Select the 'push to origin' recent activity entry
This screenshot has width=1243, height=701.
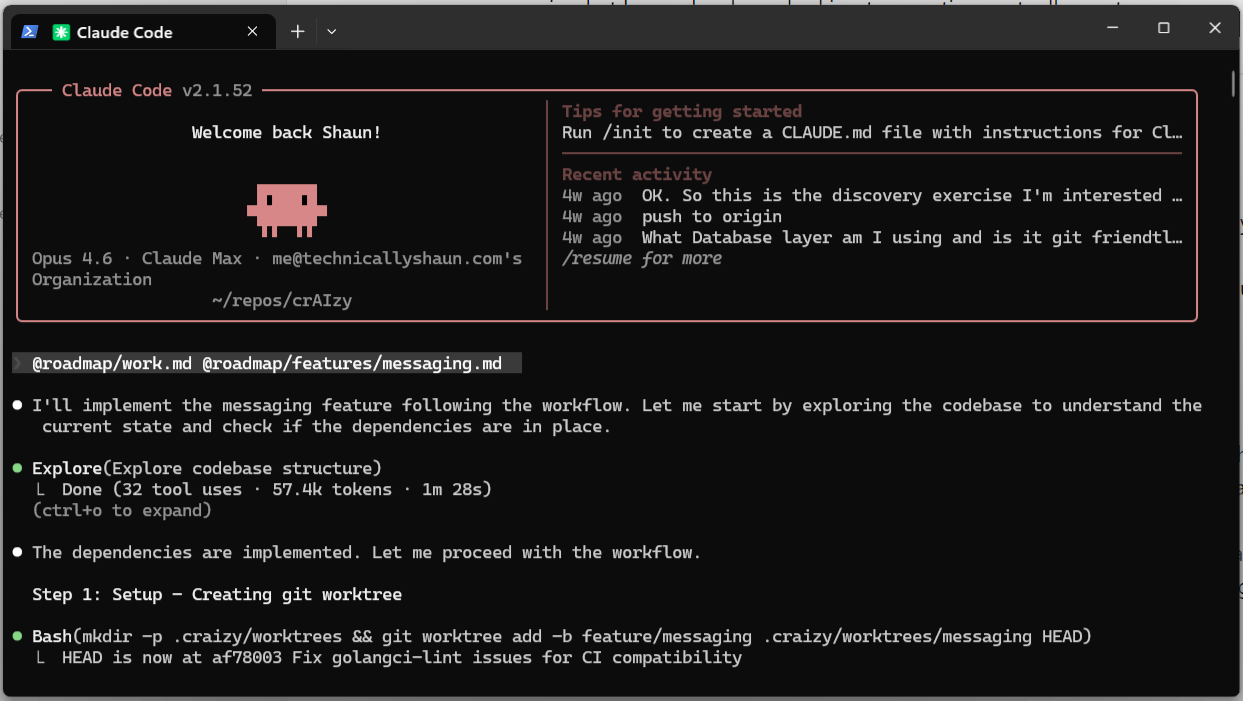[x=711, y=216]
